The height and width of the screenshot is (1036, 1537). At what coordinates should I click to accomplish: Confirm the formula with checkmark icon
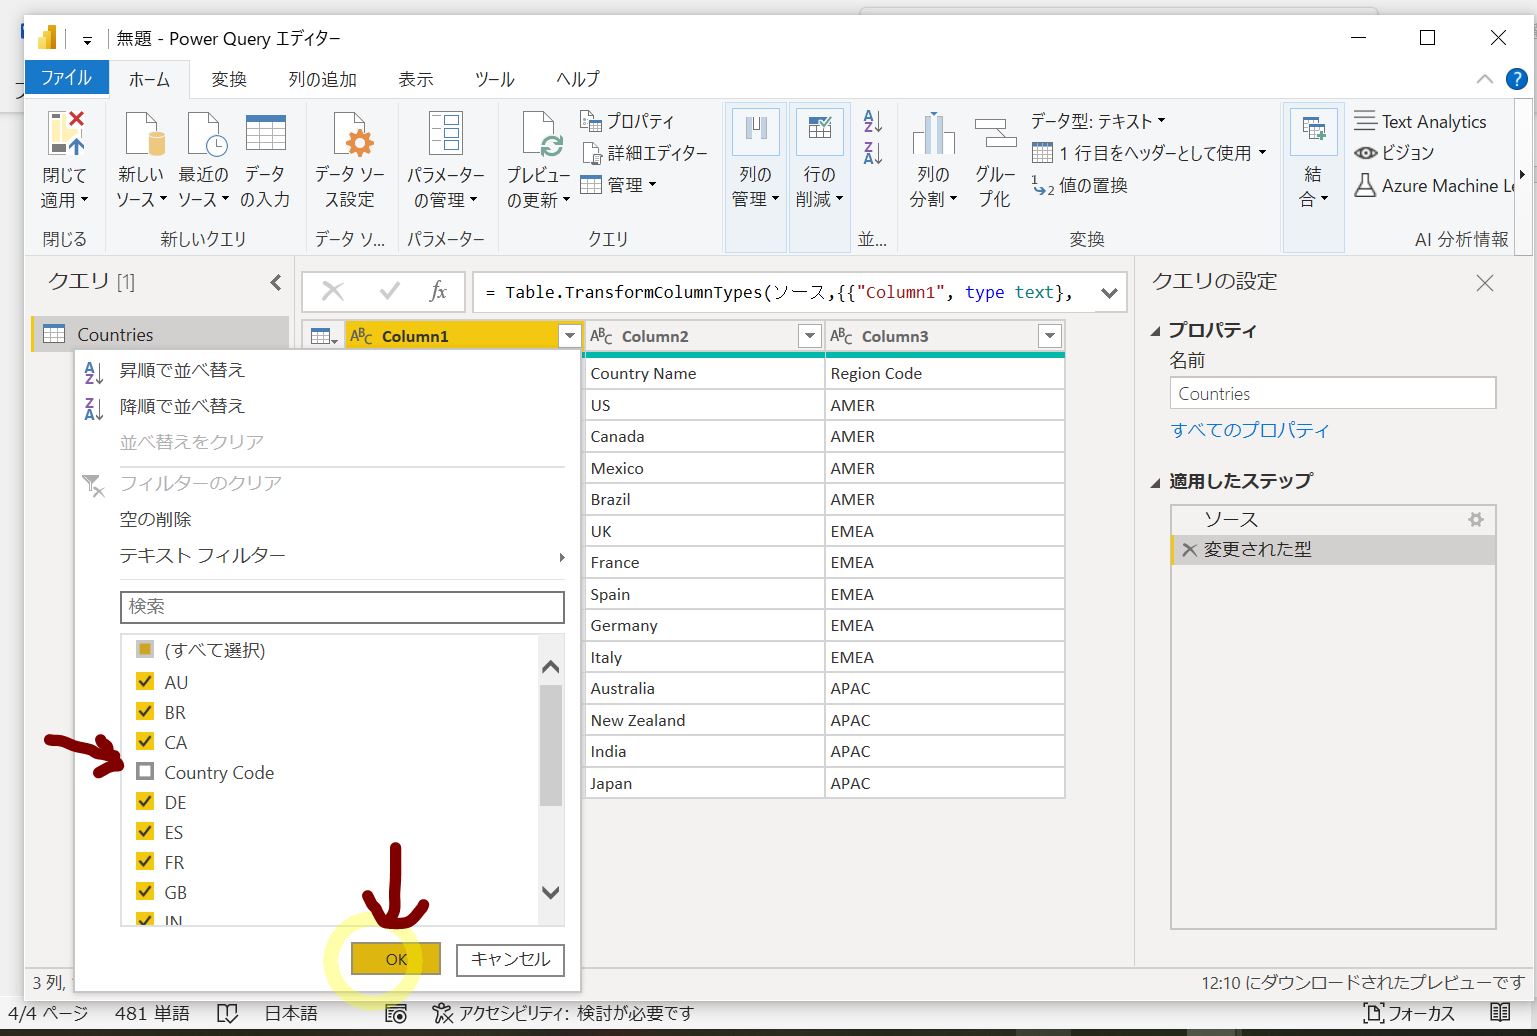[x=390, y=292]
